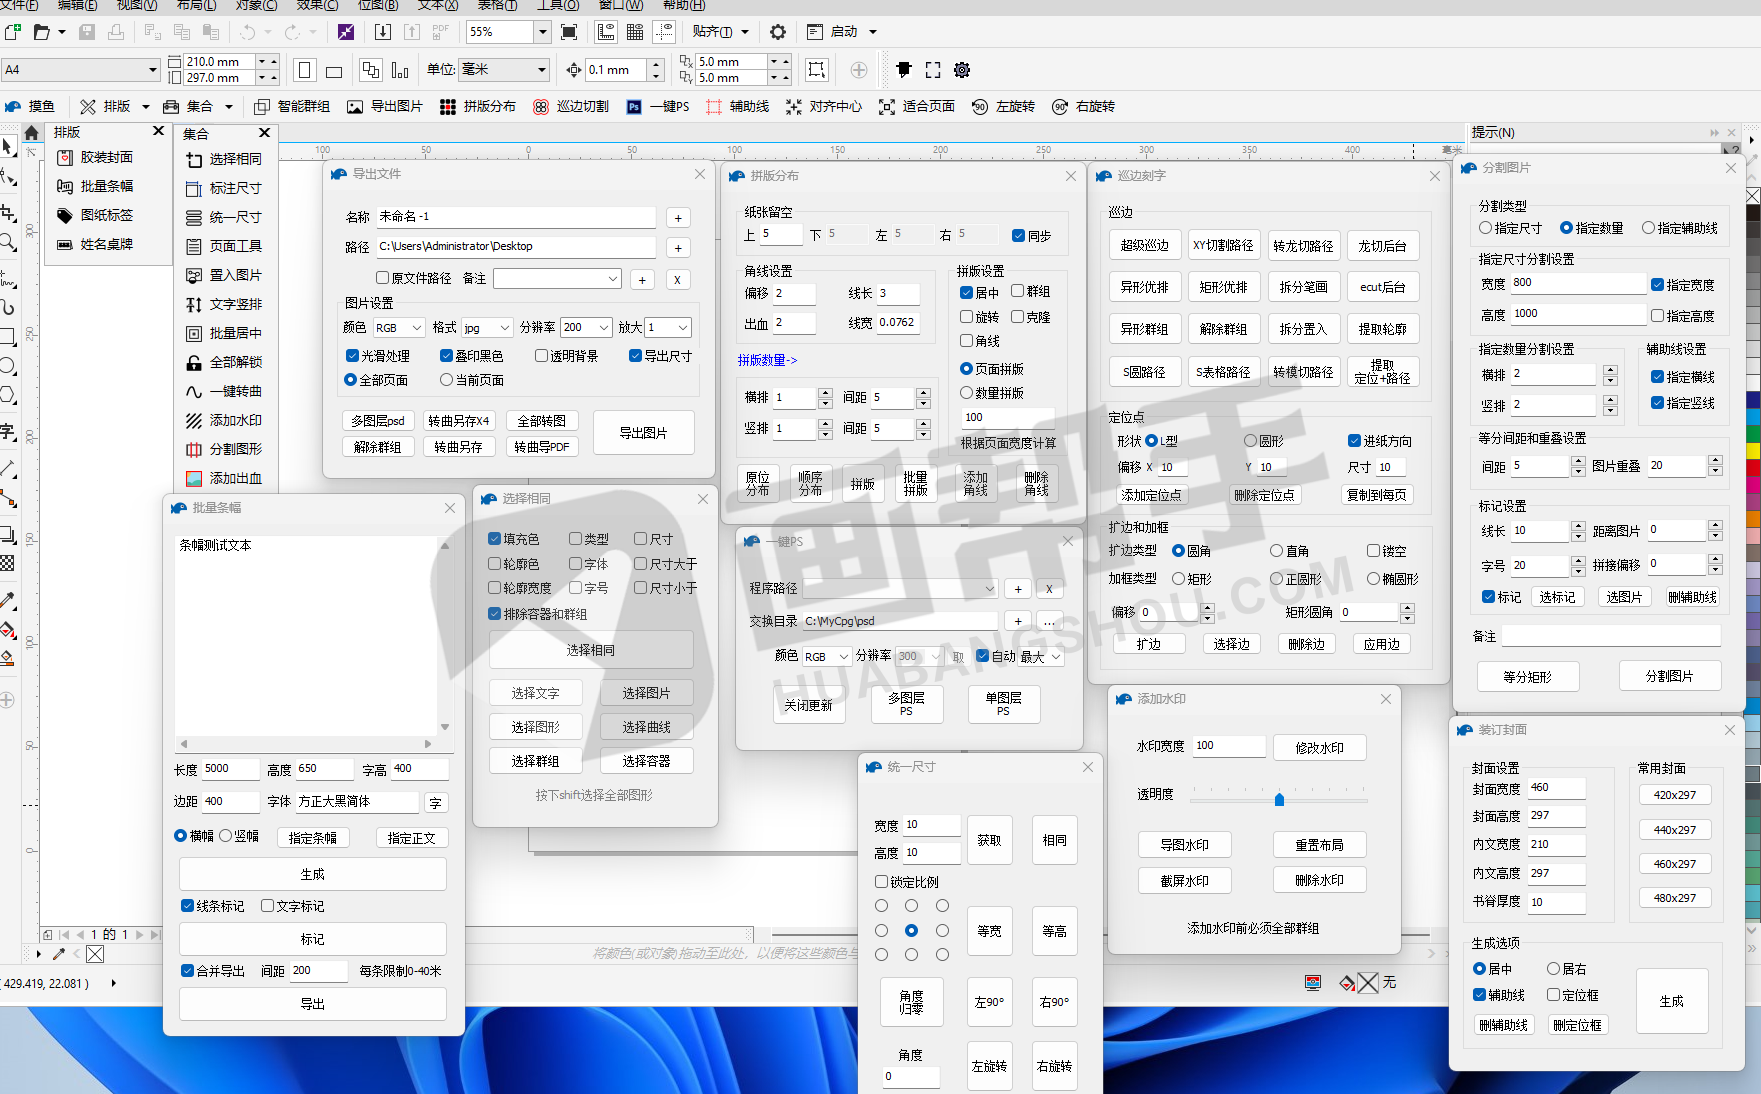
Task: Open options via the gear icon
Action: click(x=778, y=32)
